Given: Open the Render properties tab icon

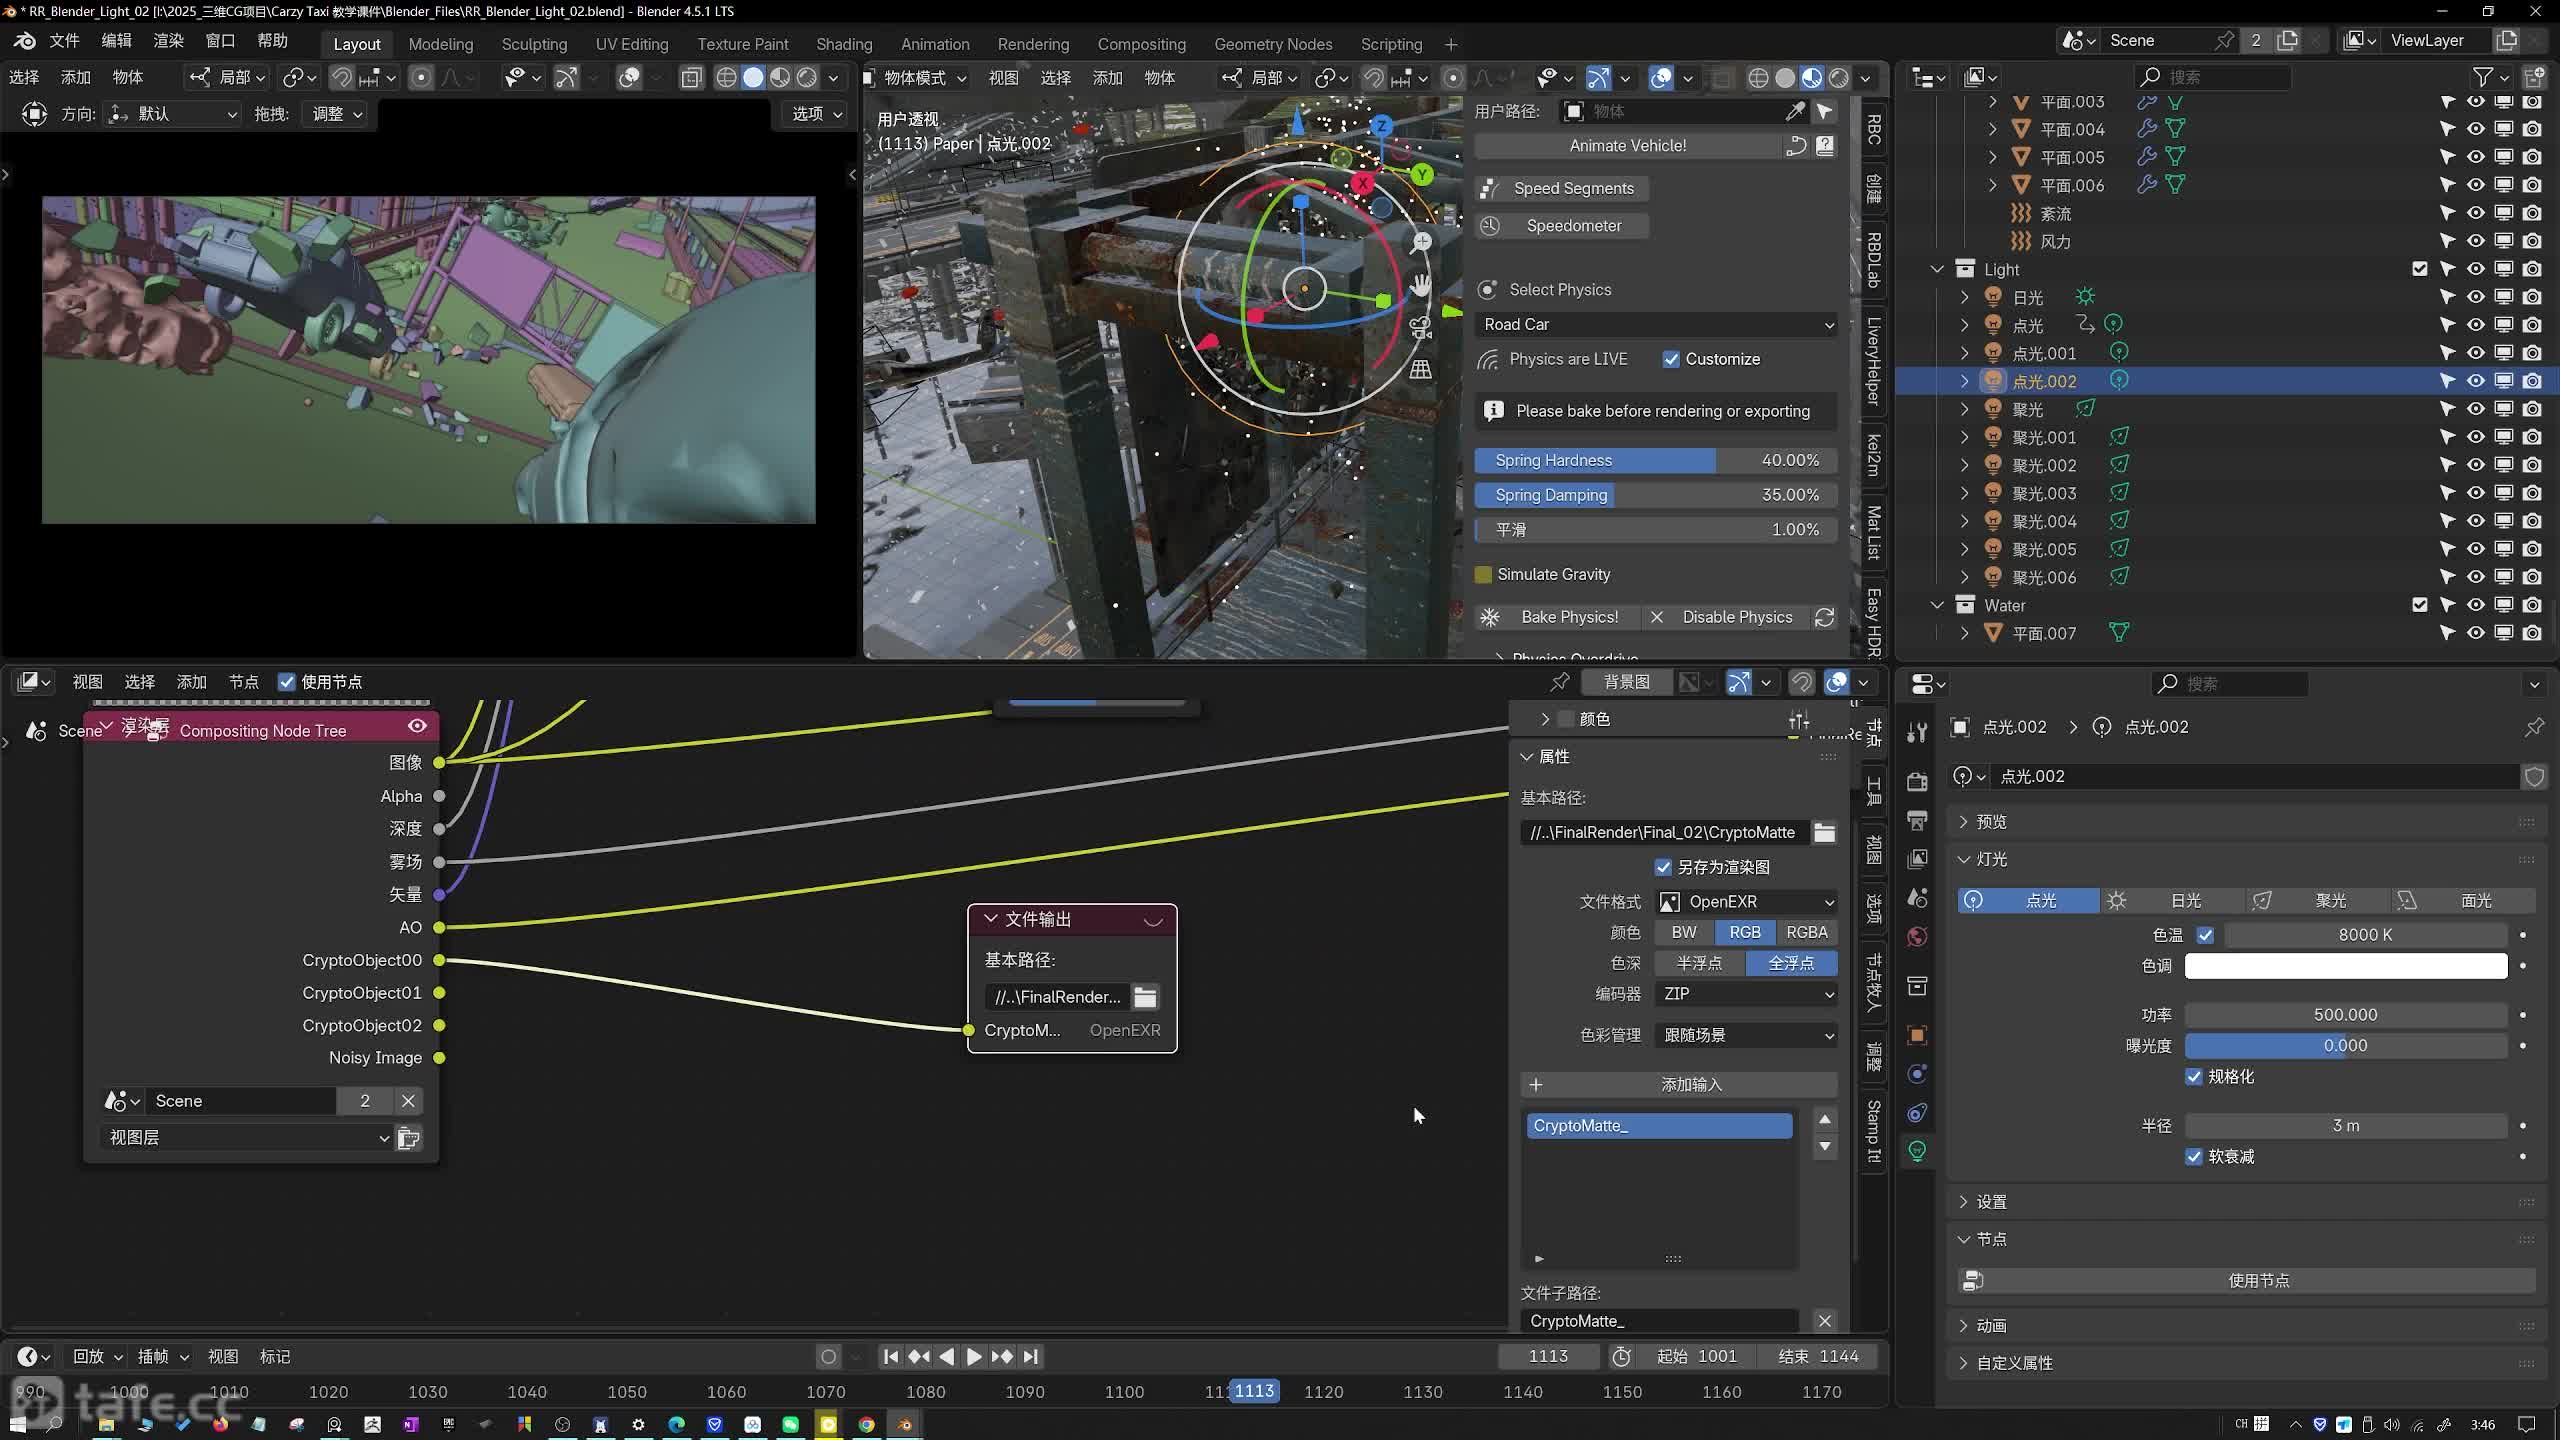Looking at the screenshot, I should [1917, 782].
